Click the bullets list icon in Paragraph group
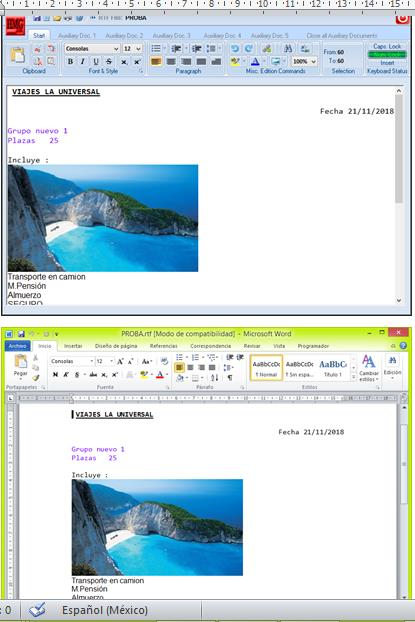 (x=156, y=48)
